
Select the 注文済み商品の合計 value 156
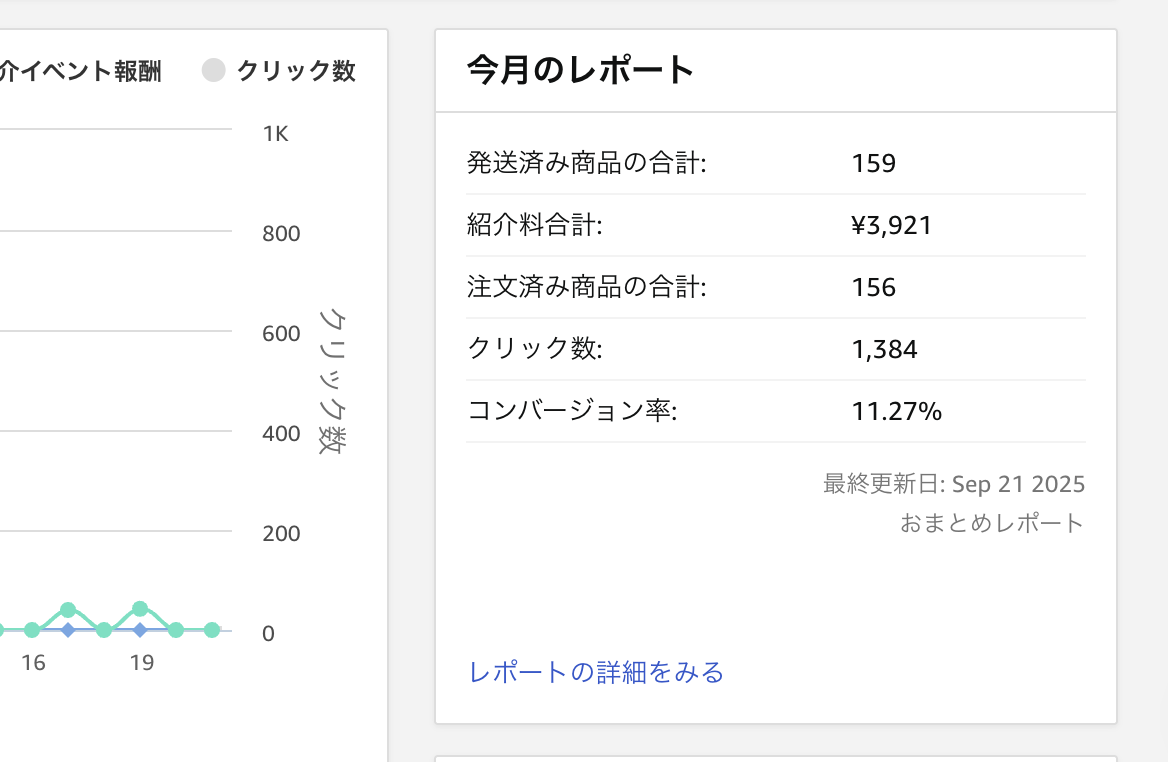874,288
